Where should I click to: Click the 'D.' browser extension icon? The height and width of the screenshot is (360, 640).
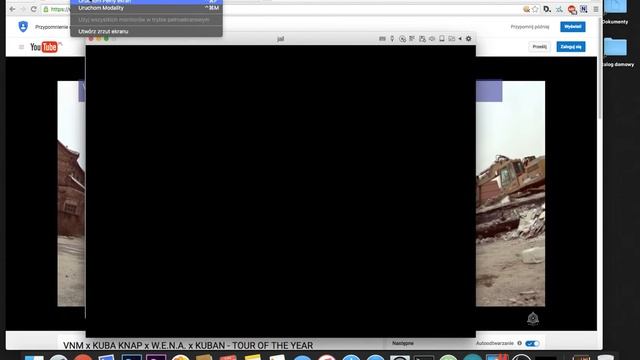[x=547, y=9]
